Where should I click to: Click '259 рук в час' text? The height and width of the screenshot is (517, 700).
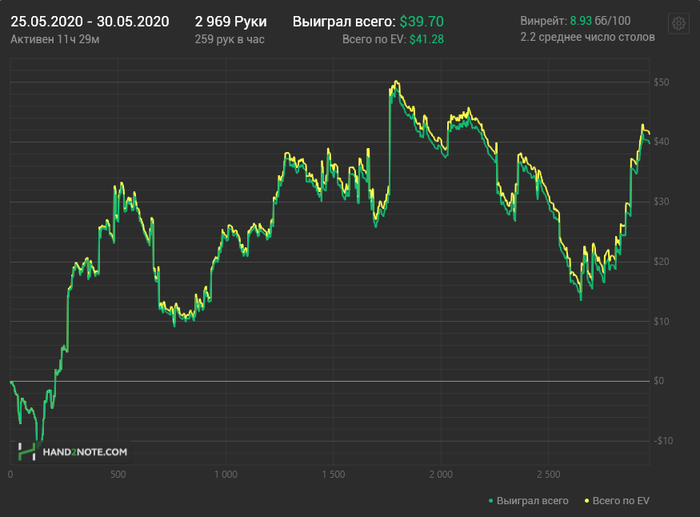pyautogui.click(x=229, y=39)
